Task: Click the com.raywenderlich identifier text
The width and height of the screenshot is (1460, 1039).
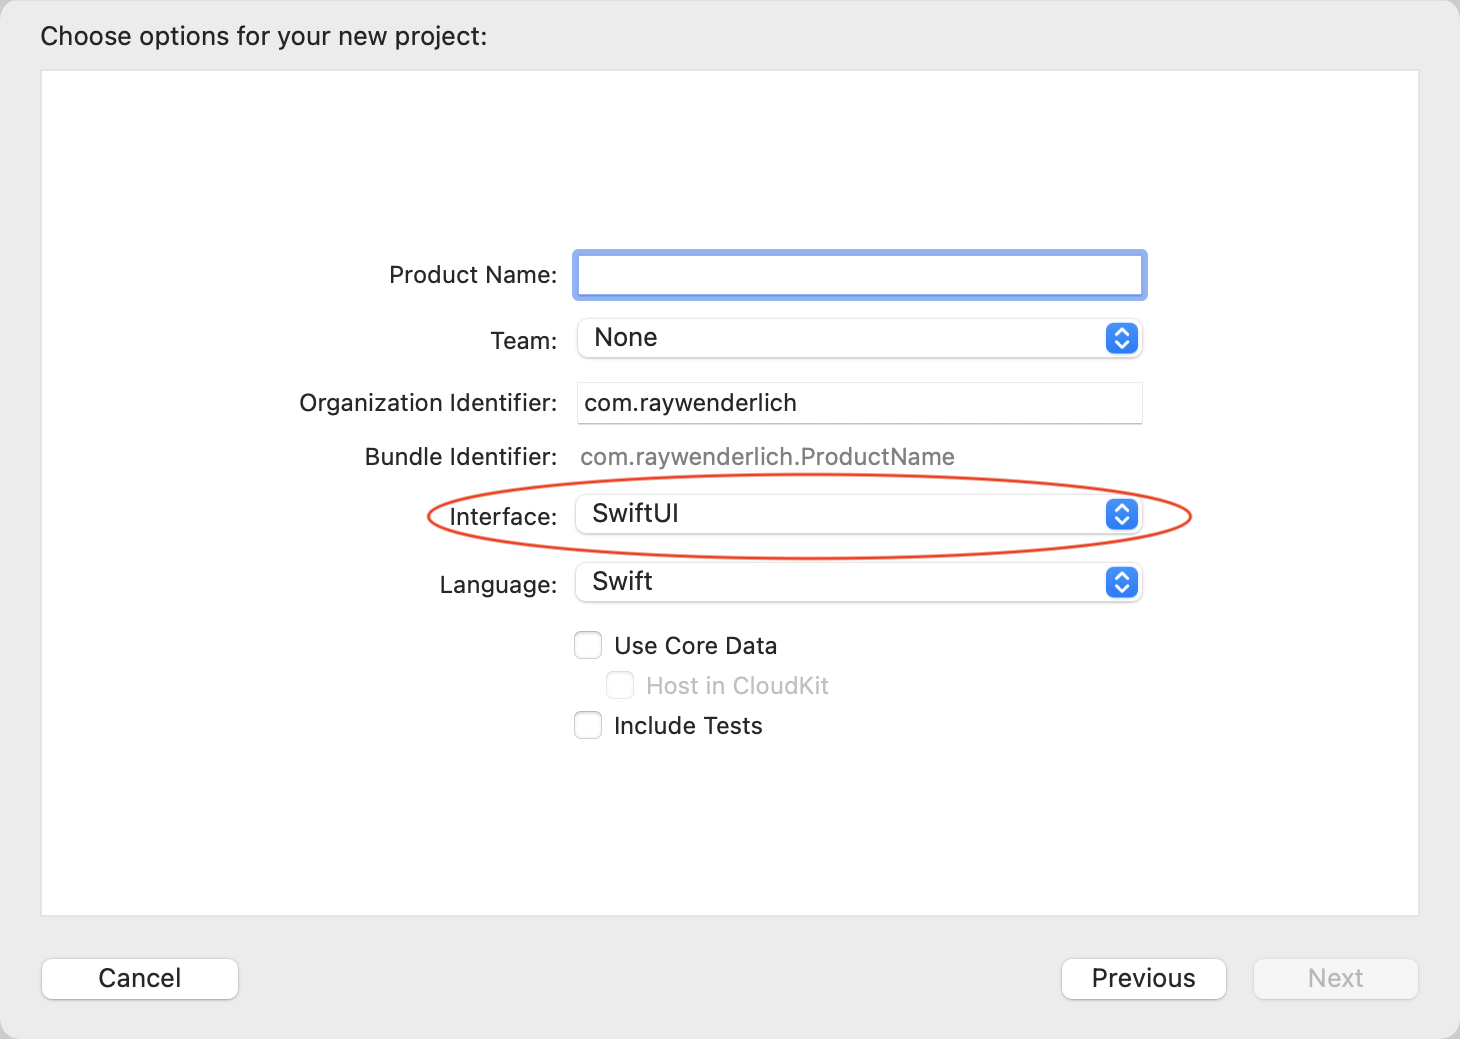Action: (x=690, y=403)
